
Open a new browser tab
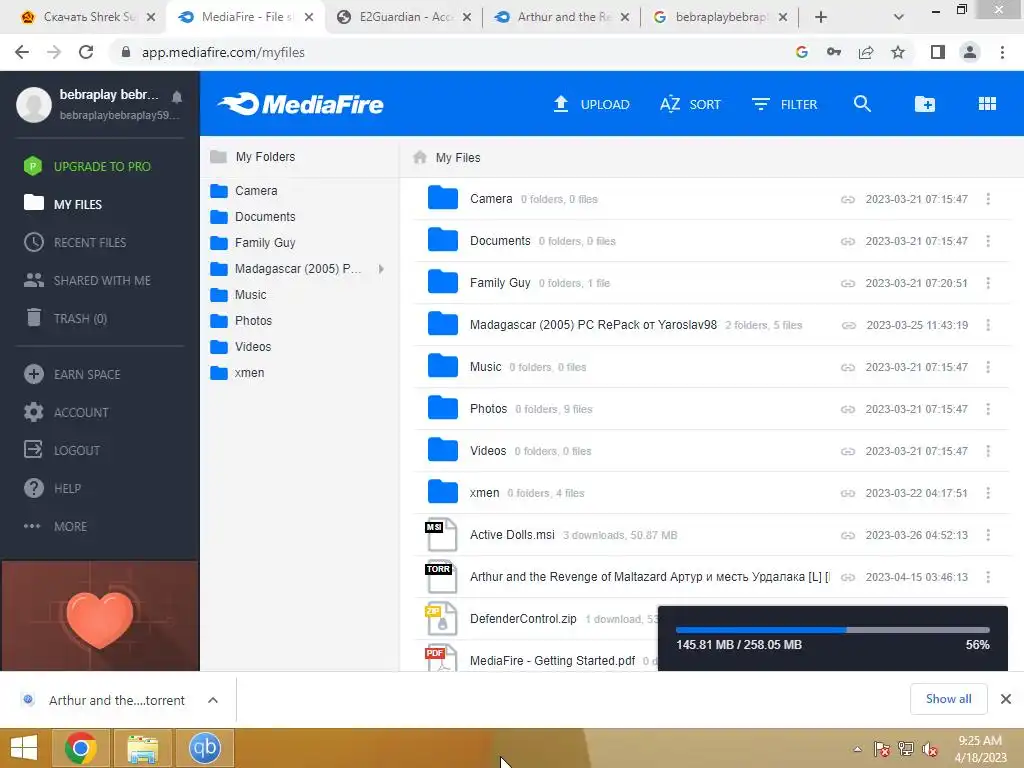pyautogui.click(x=821, y=17)
